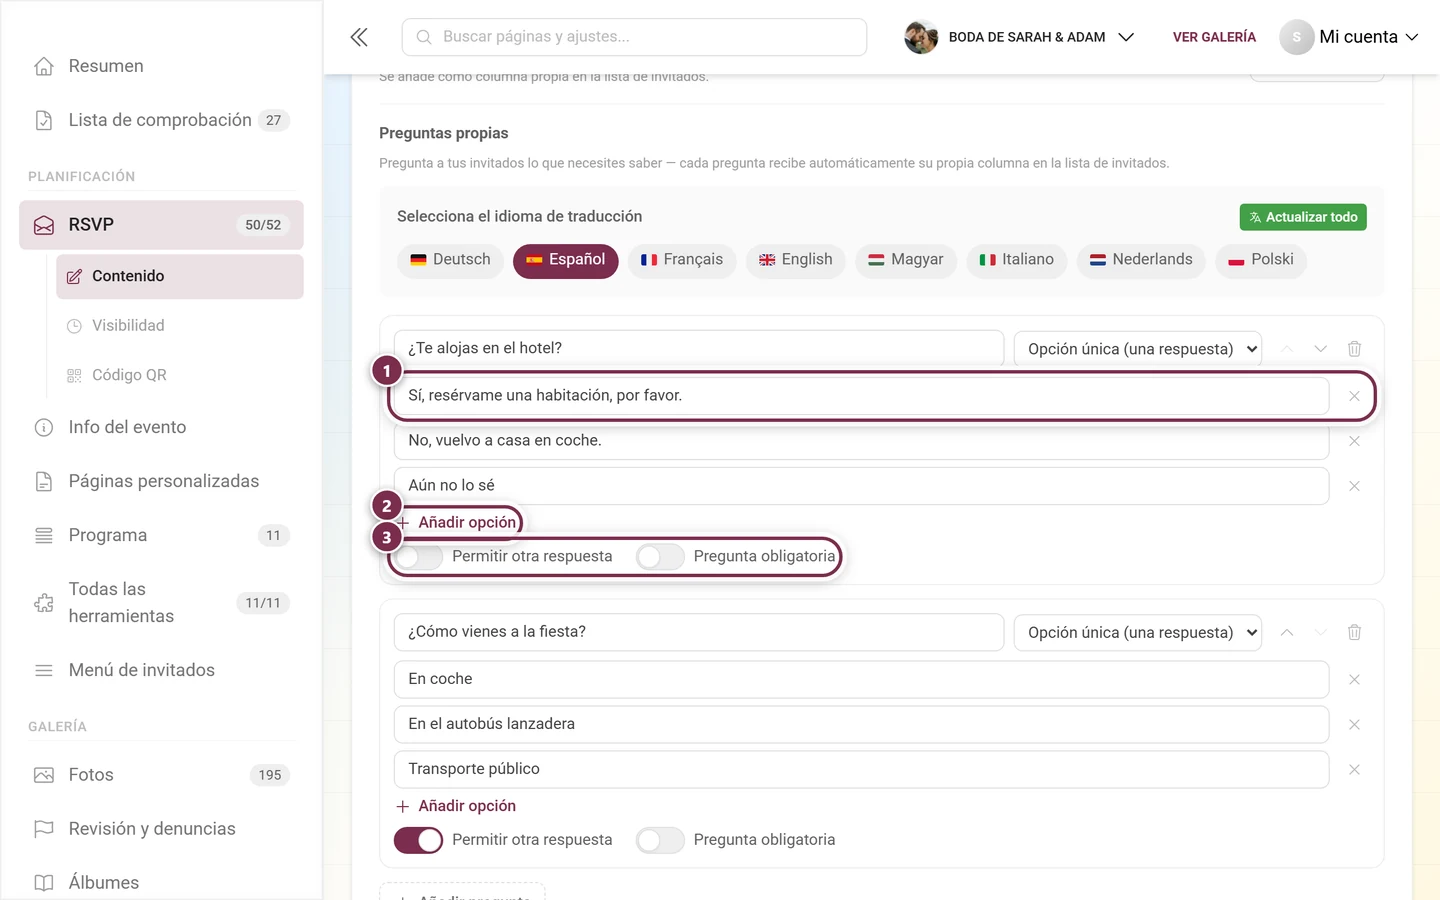Enable 'Permitir otra respuesta' for hotel question

click(x=418, y=557)
